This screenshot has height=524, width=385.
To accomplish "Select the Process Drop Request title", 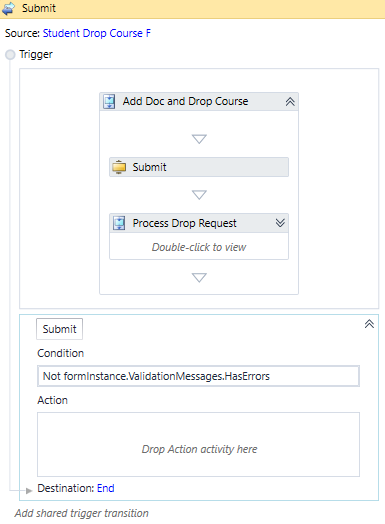I will pyautogui.click(x=184, y=223).
